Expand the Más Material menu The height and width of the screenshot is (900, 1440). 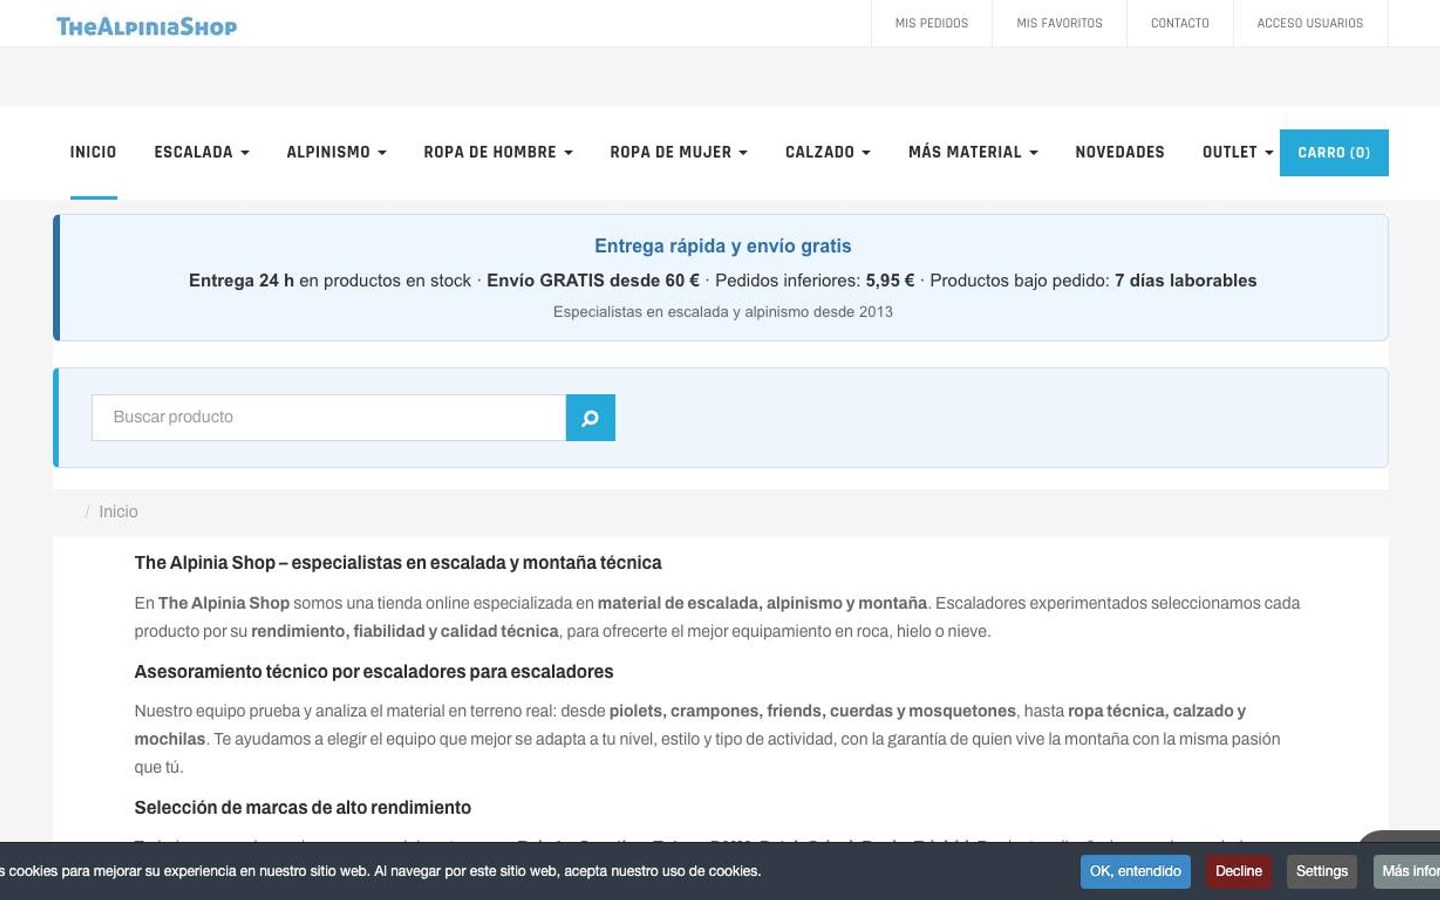pos(973,152)
